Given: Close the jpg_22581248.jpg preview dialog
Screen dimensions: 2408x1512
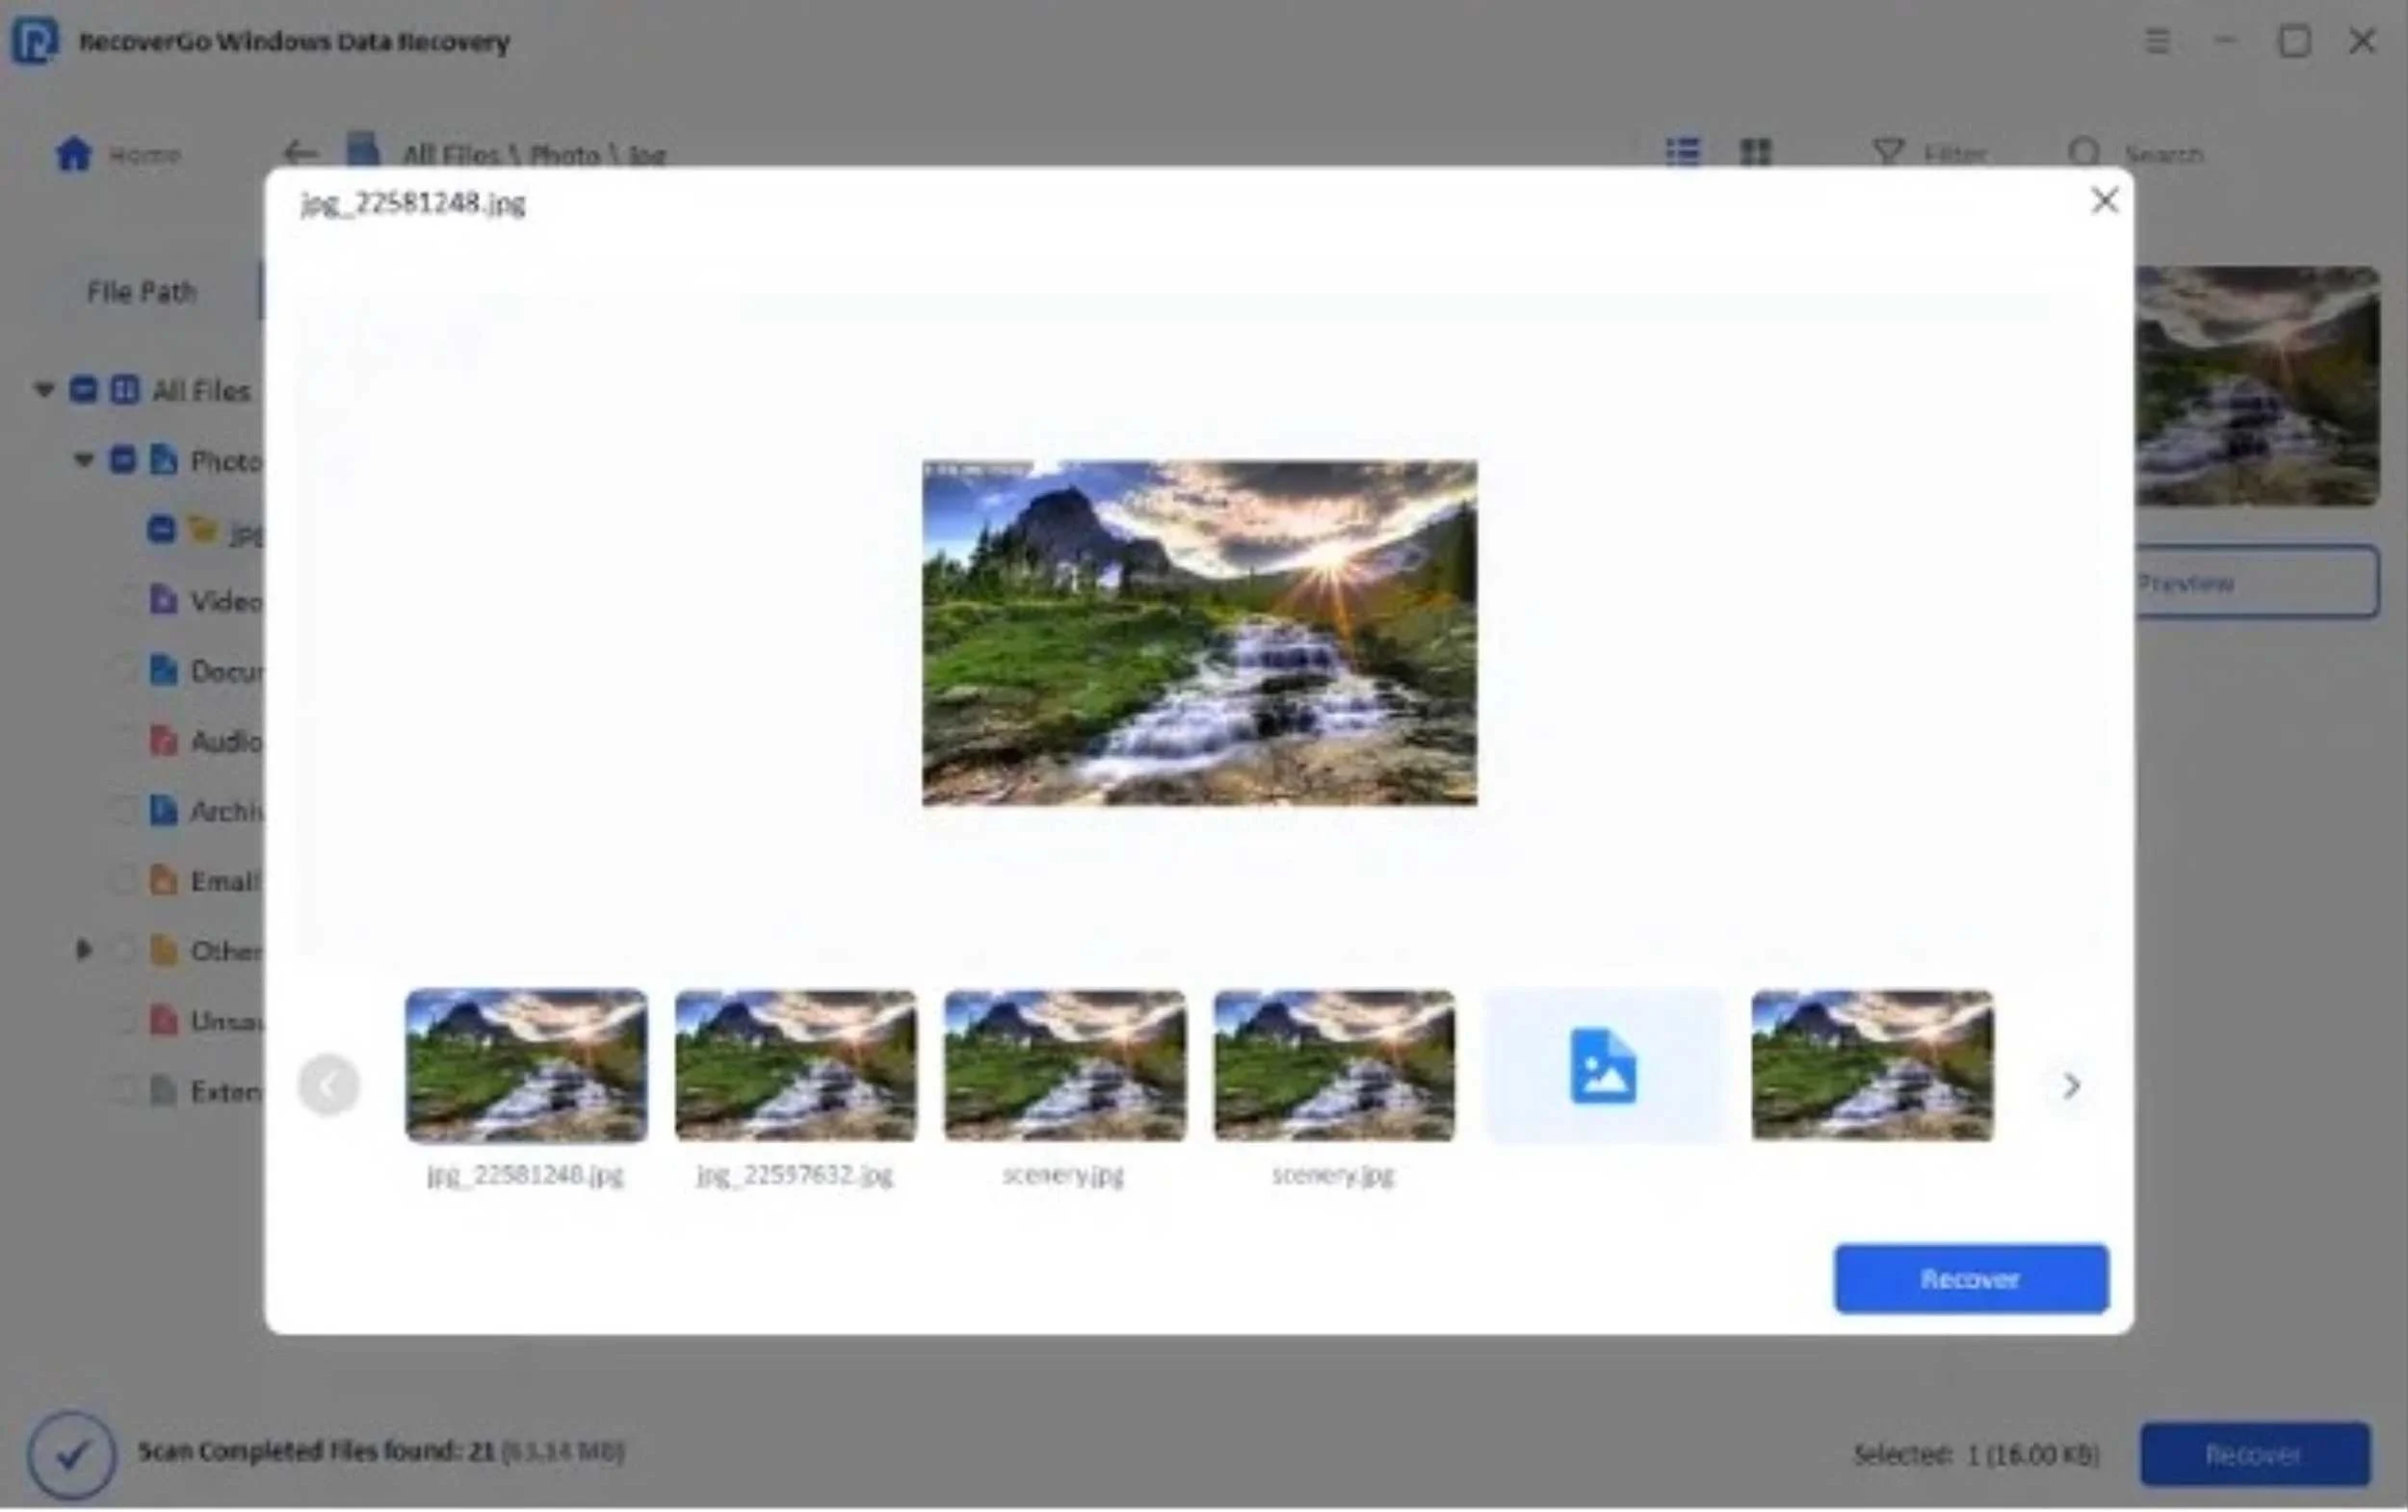Looking at the screenshot, I should (x=2104, y=201).
